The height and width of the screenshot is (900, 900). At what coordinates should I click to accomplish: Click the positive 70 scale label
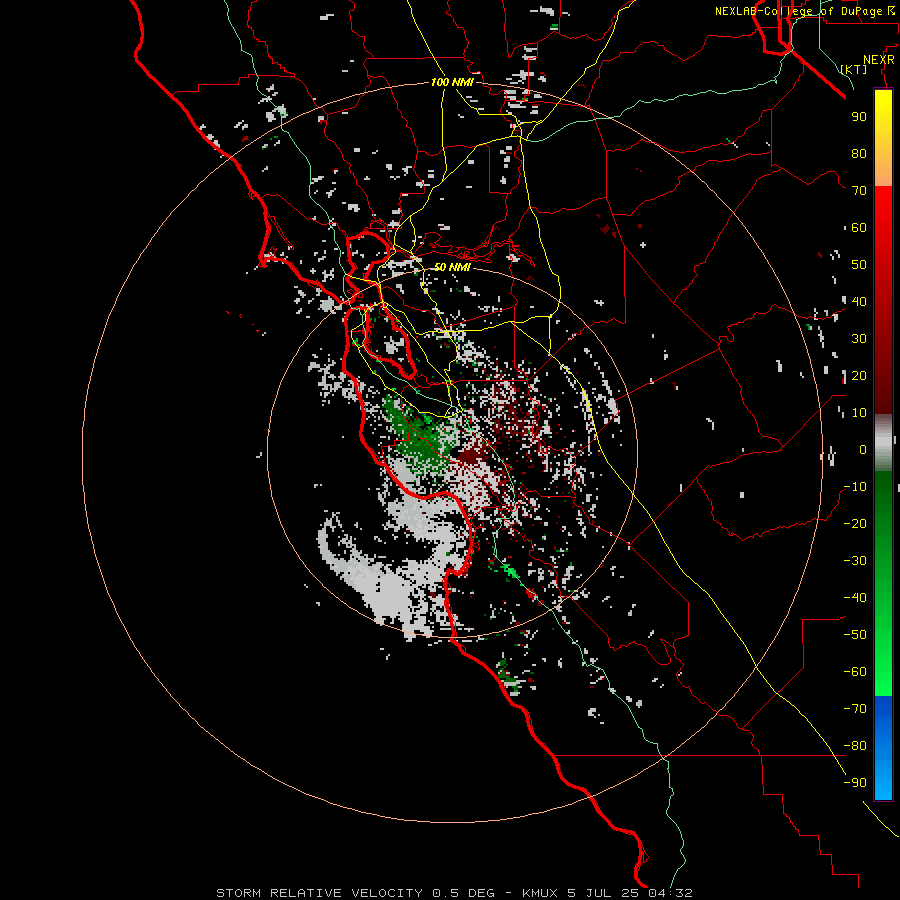[859, 191]
